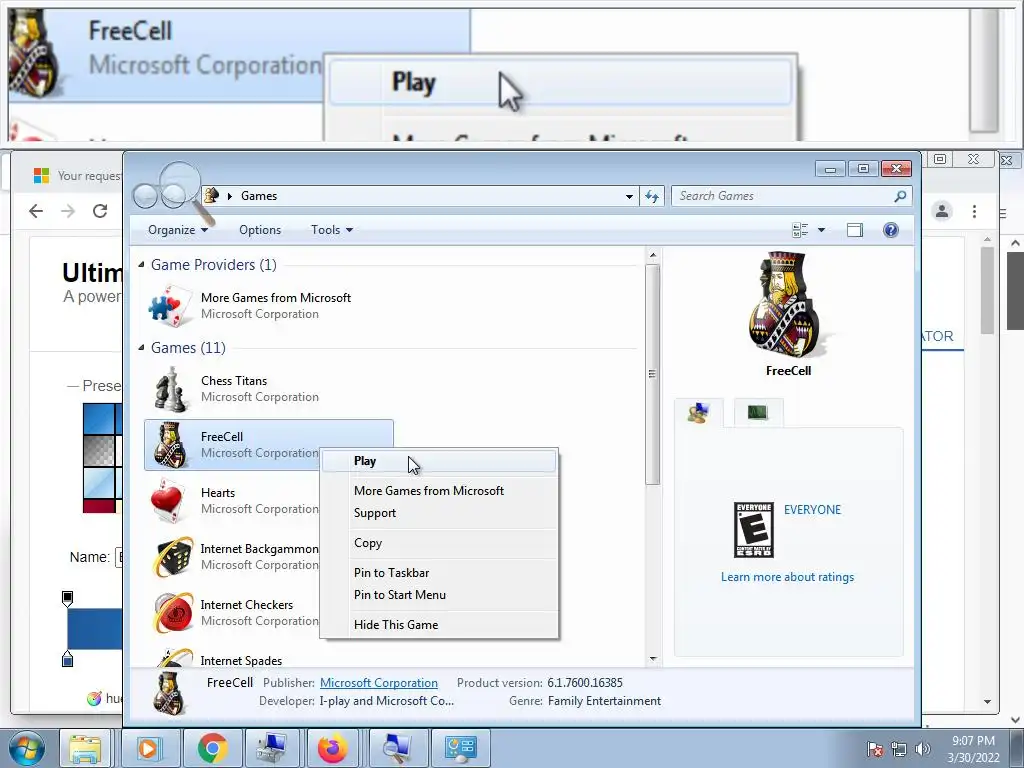
Task: Click the blue bottom gradient stop marker
Action: coord(67,659)
